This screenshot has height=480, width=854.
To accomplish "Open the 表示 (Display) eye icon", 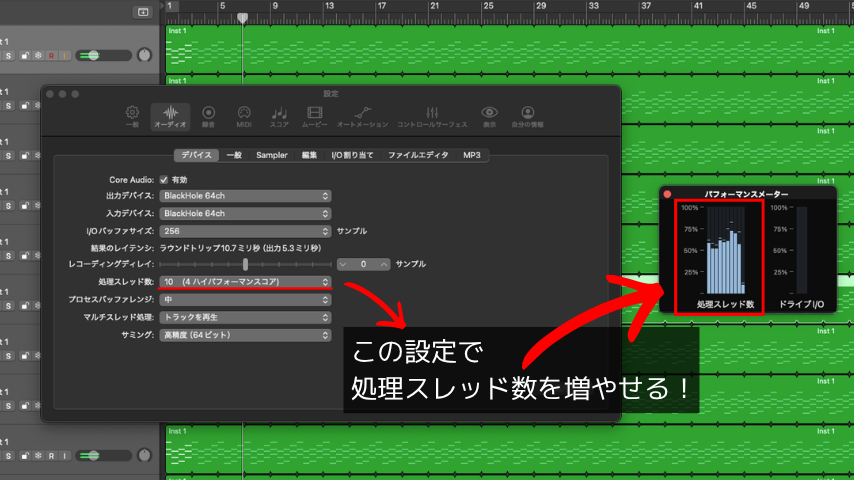I will [489, 116].
